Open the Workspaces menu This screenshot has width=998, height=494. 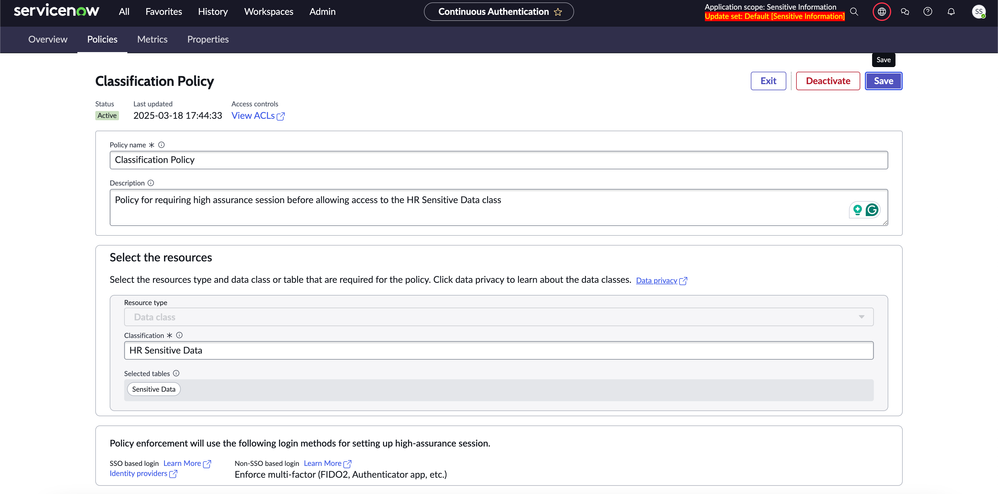269,12
